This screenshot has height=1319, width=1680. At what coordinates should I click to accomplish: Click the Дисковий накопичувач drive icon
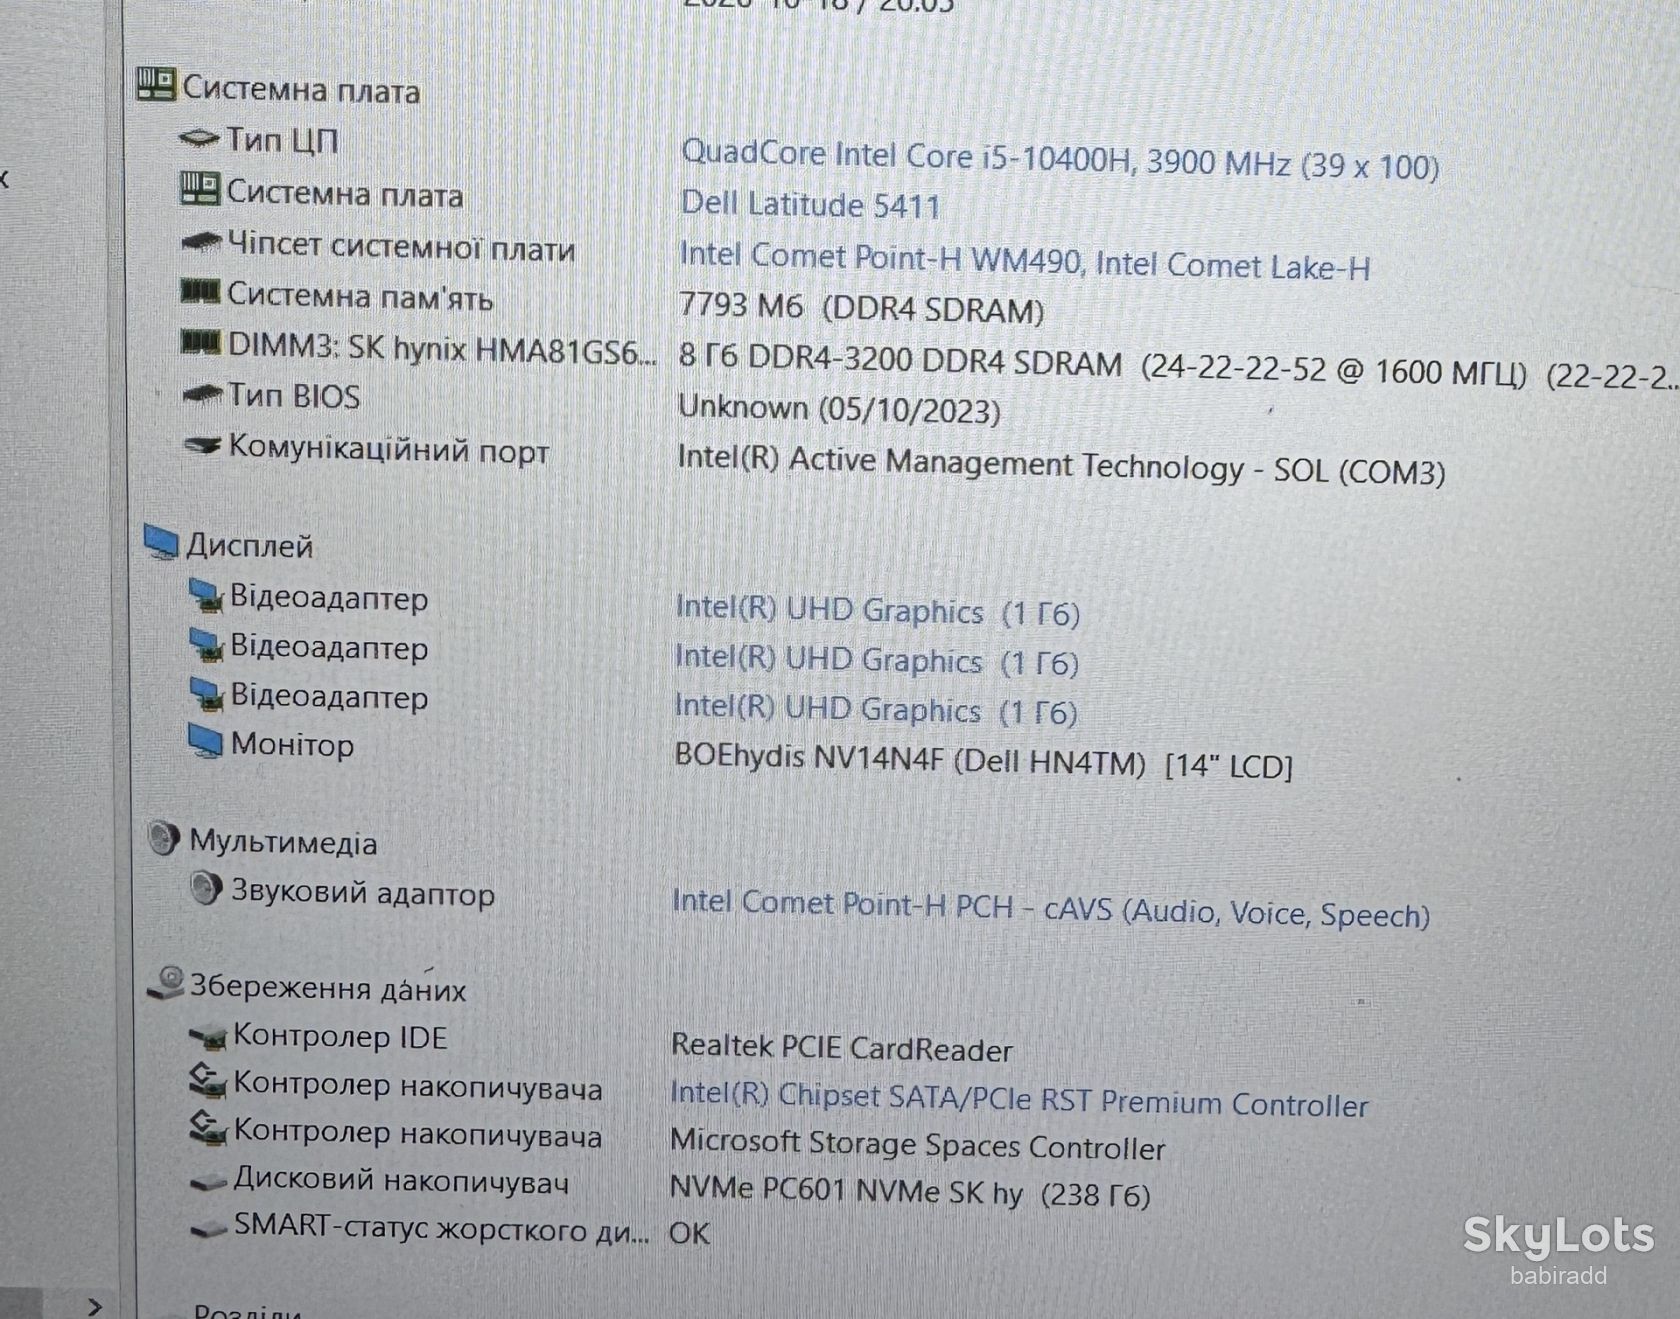click(208, 1182)
